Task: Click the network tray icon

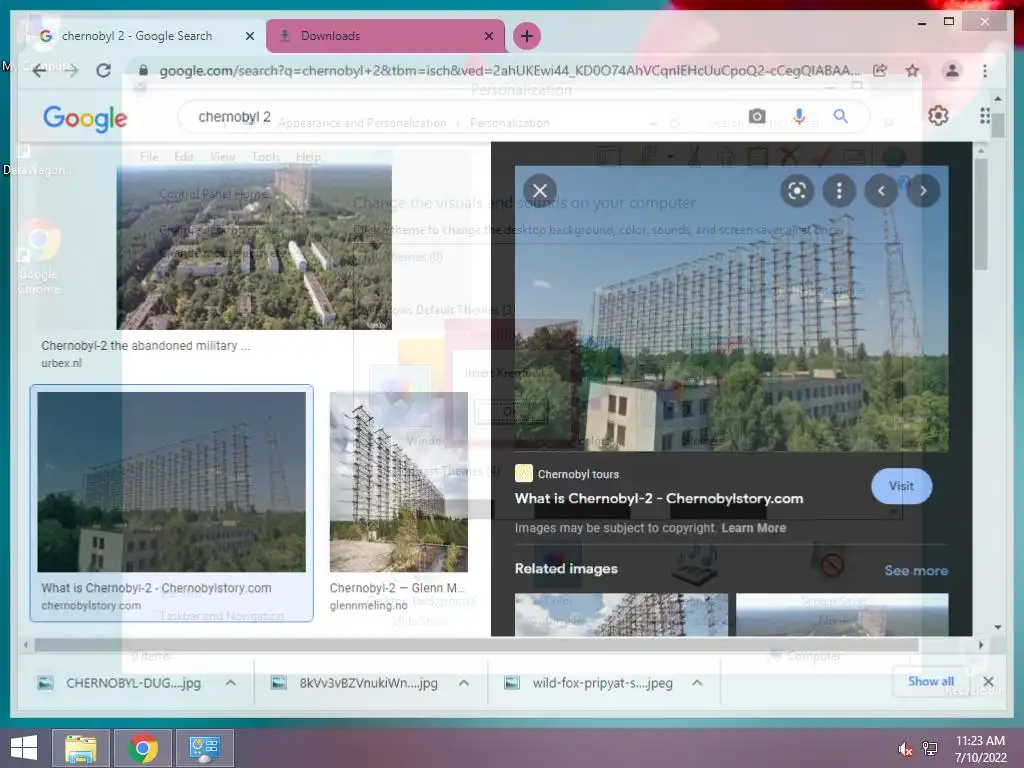Action: 930,749
